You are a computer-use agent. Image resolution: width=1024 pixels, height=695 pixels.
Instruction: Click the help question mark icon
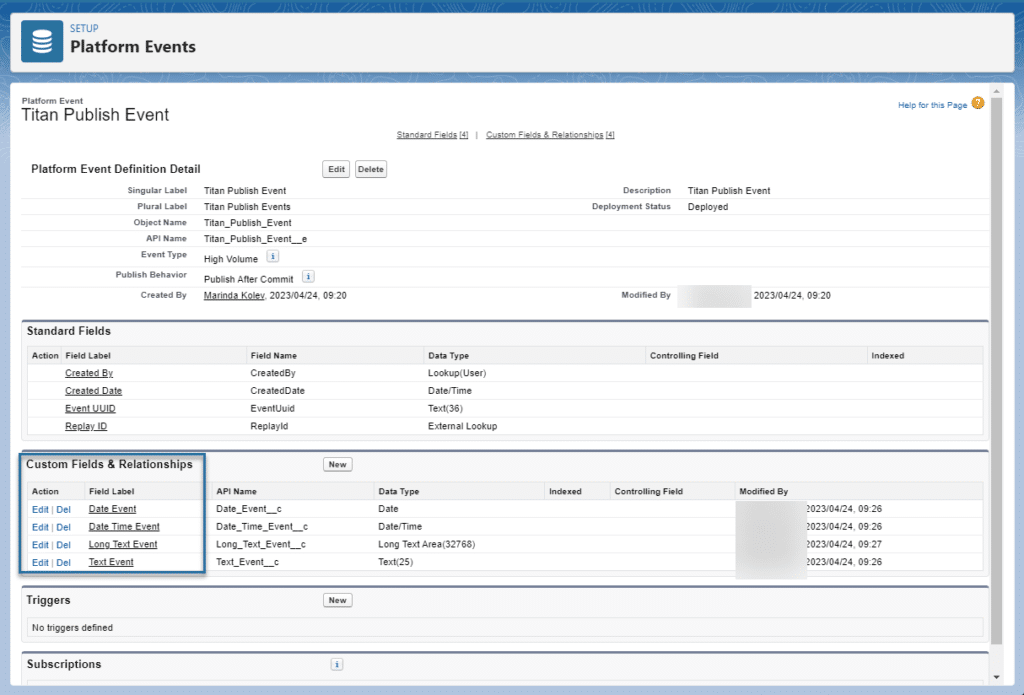pyautogui.click(x=978, y=104)
